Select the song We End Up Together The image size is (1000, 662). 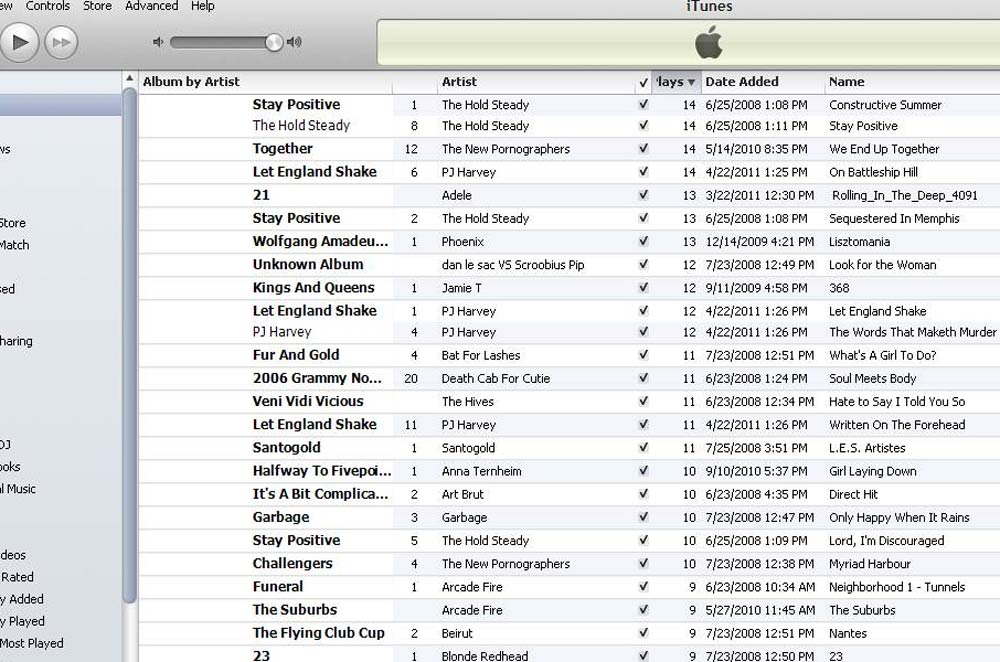884,149
